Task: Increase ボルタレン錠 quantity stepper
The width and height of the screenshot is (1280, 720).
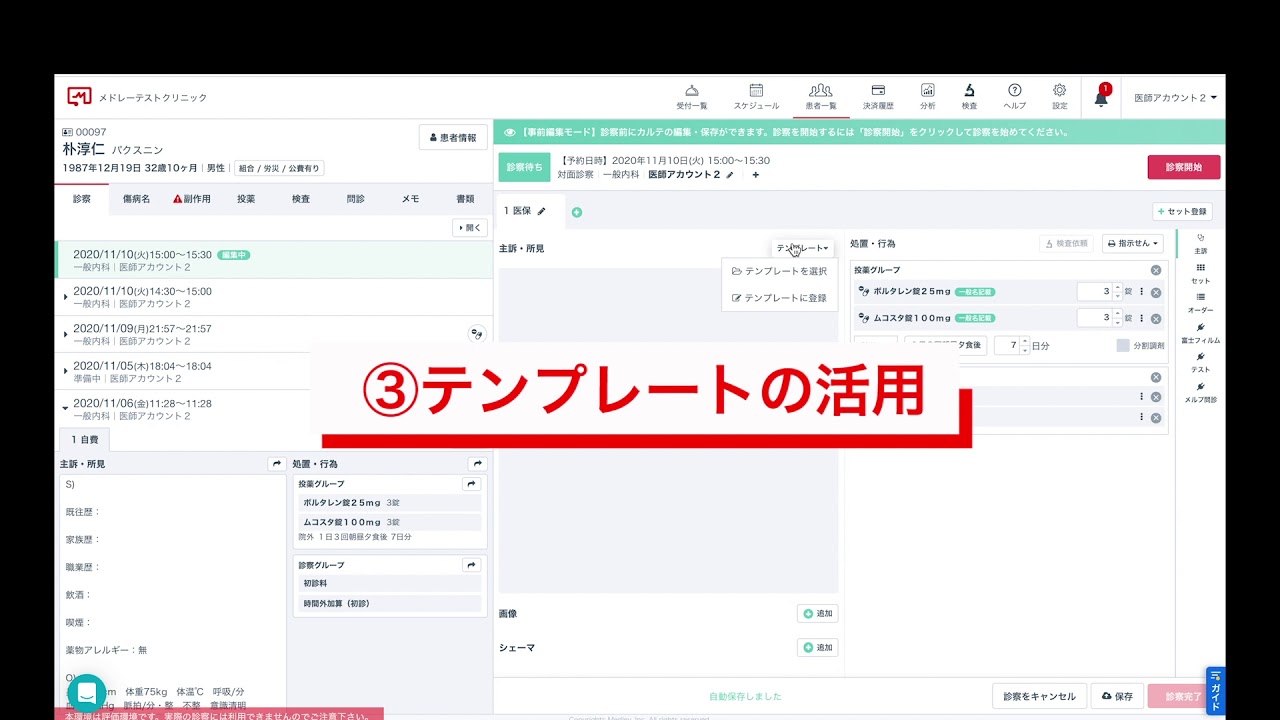Action: point(1117,288)
